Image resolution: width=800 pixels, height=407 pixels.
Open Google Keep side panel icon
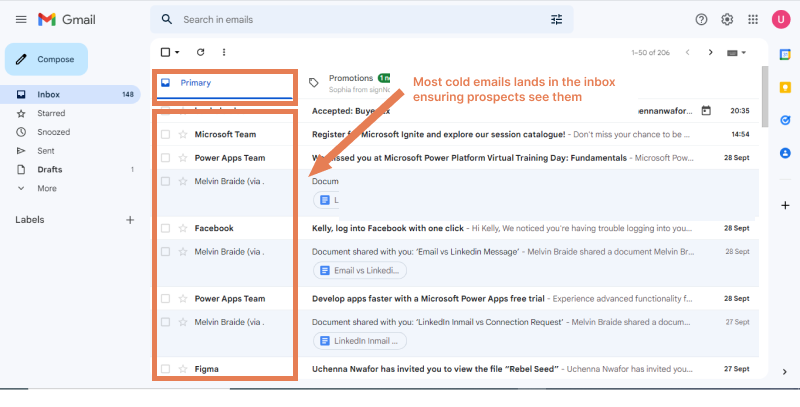[785, 88]
